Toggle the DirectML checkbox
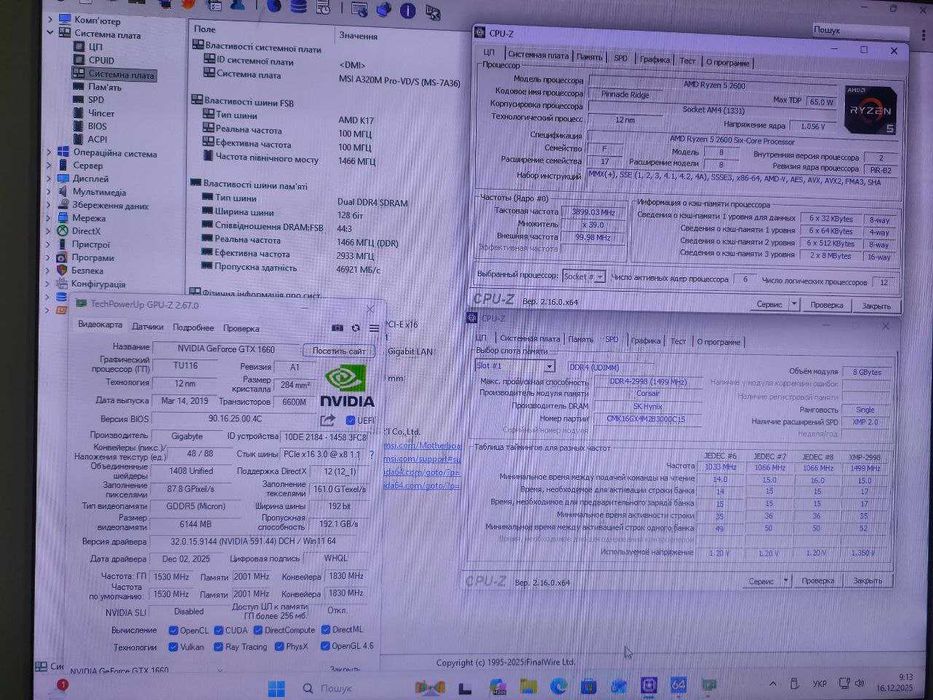This screenshot has width=933, height=700. [325, 629]
